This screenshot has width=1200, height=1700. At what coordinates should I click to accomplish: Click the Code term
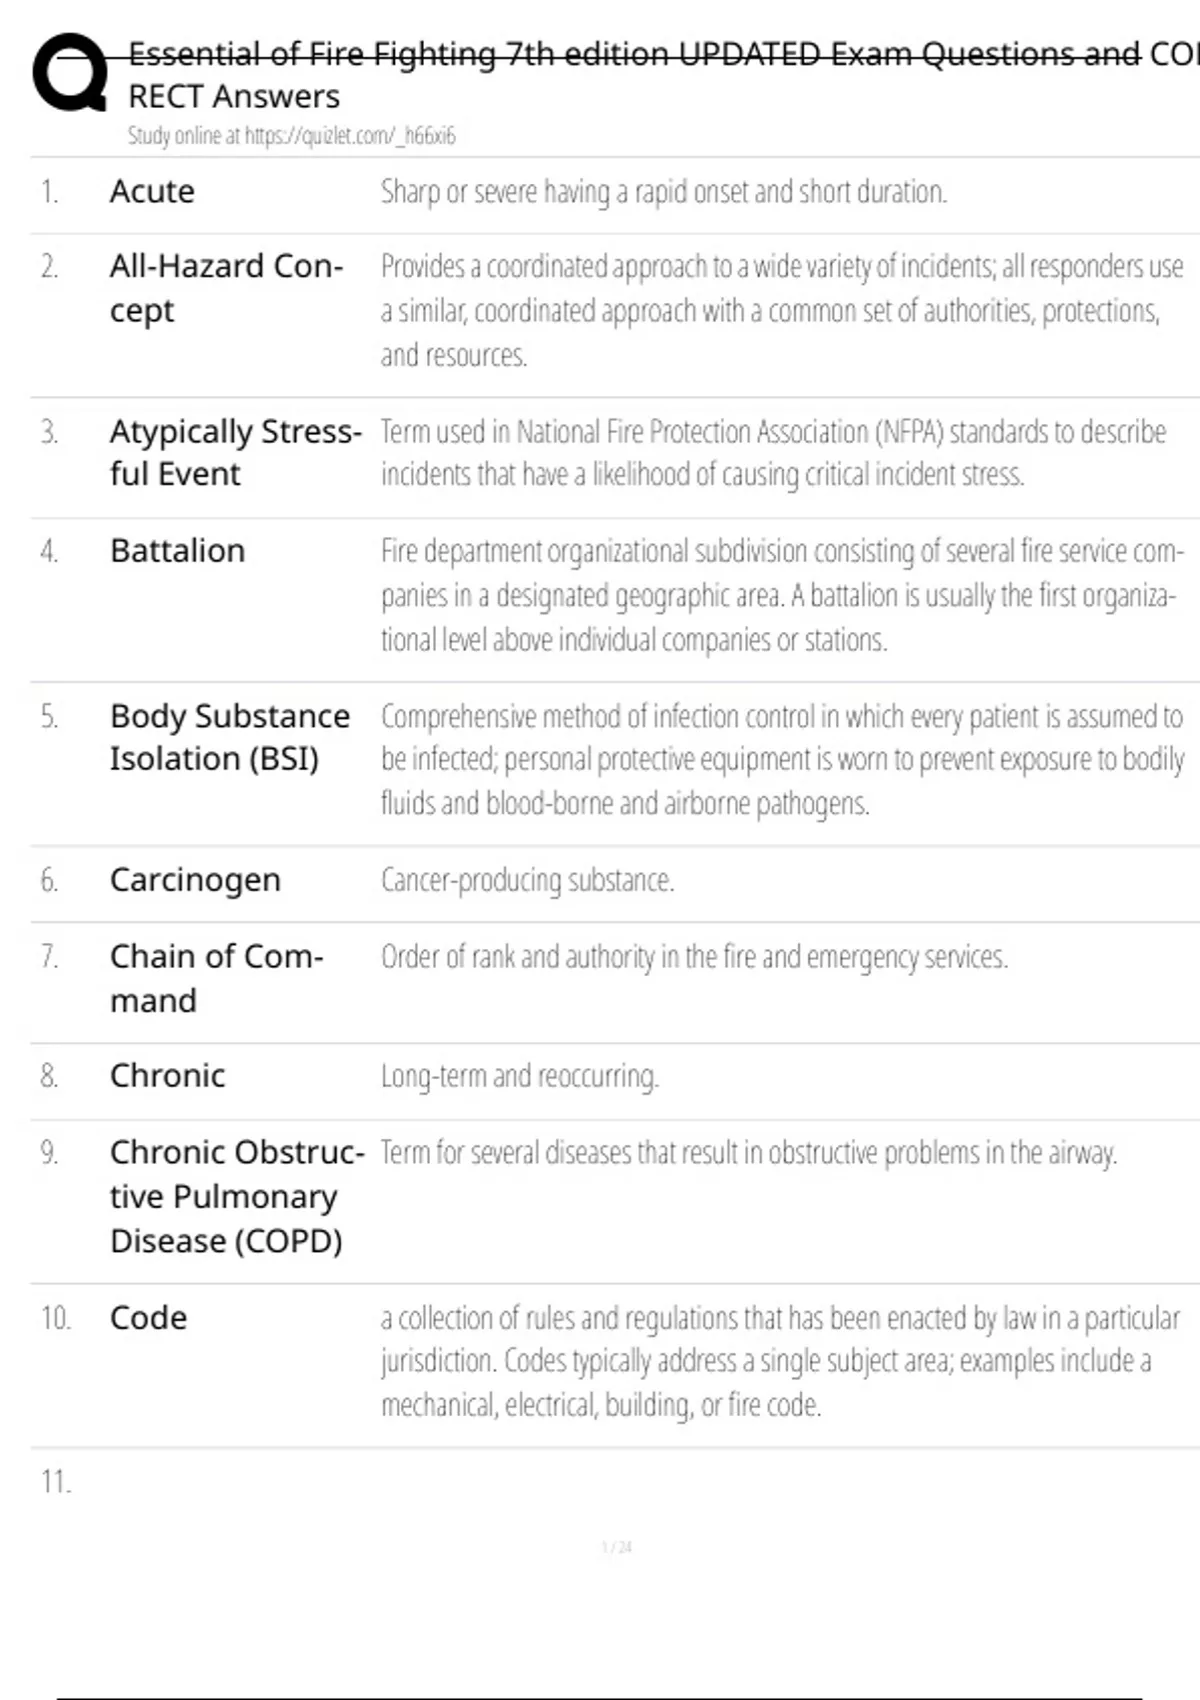(148, 1318)
